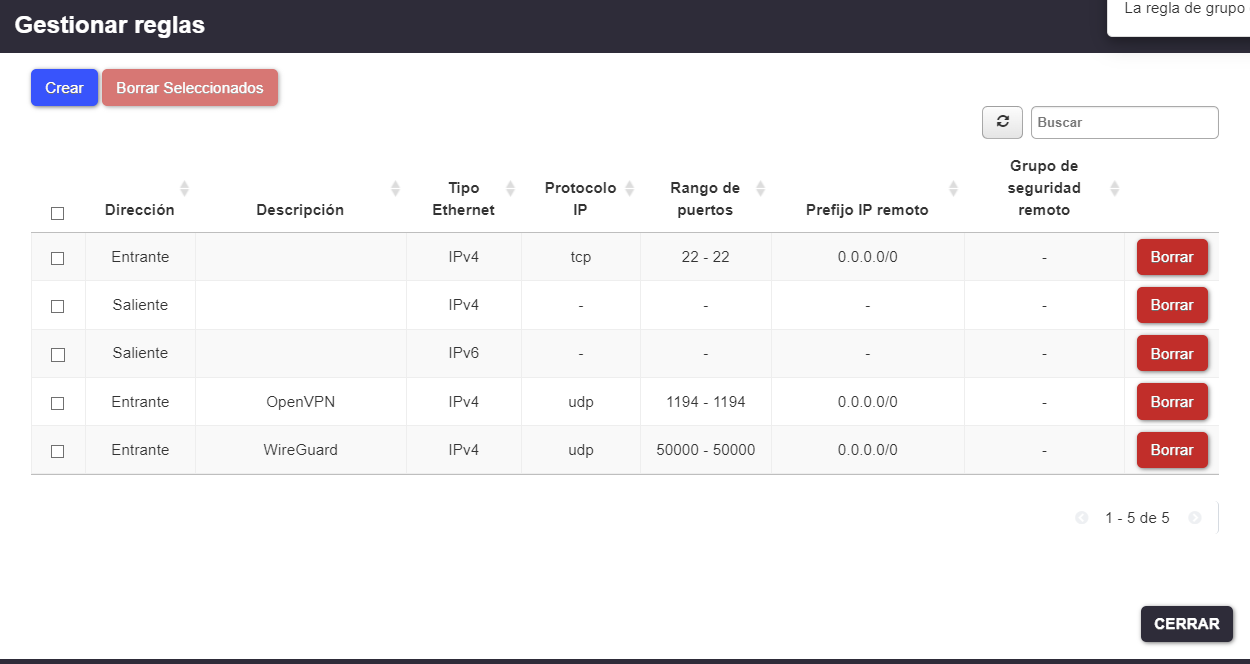This screenshot has height=664, width=1250.
Task: Sort by Prefijo IP remoto arrows
Action: point(953,188)
